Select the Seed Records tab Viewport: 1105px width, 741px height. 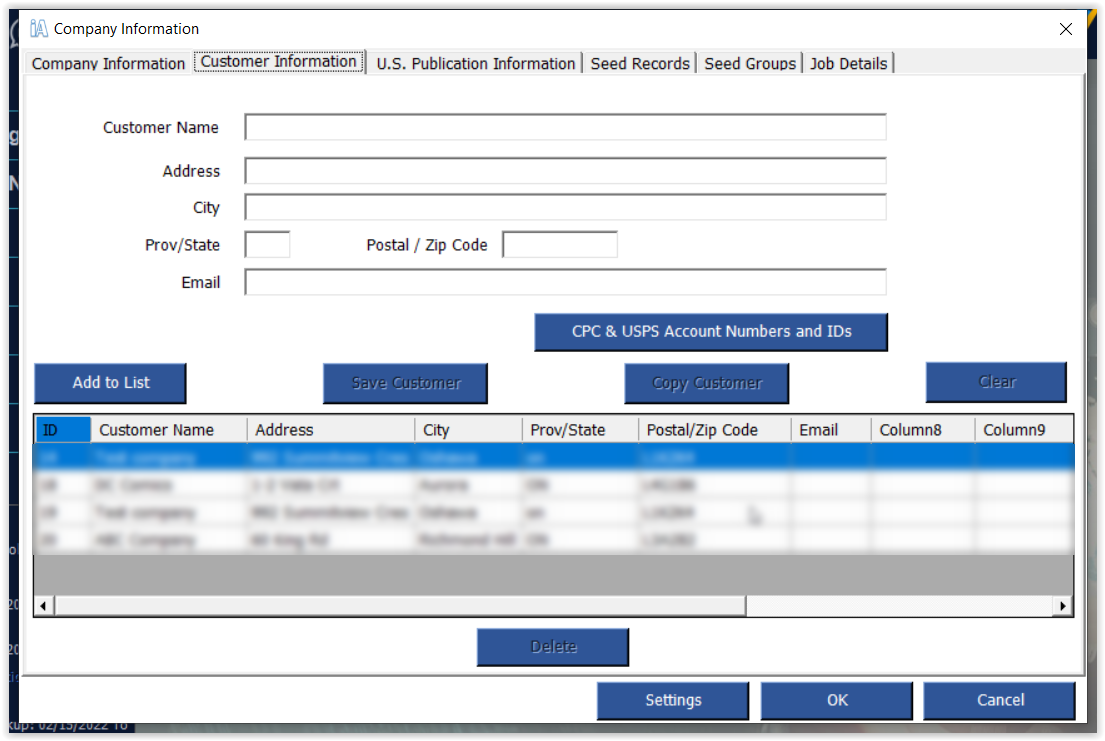(640, 63)
